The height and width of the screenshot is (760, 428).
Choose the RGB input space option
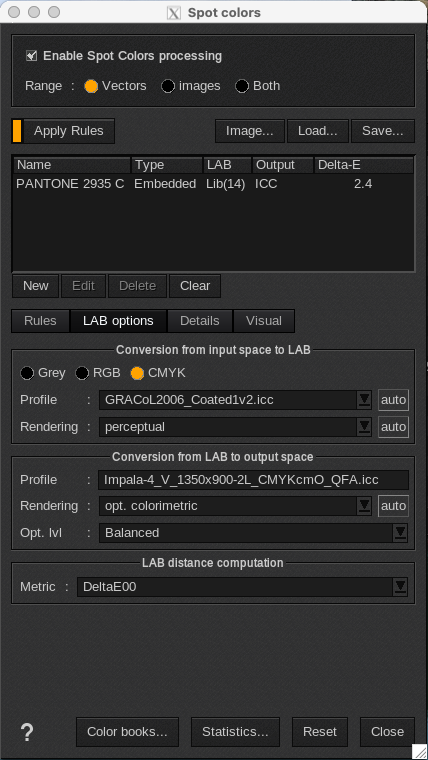coord(82,373)
